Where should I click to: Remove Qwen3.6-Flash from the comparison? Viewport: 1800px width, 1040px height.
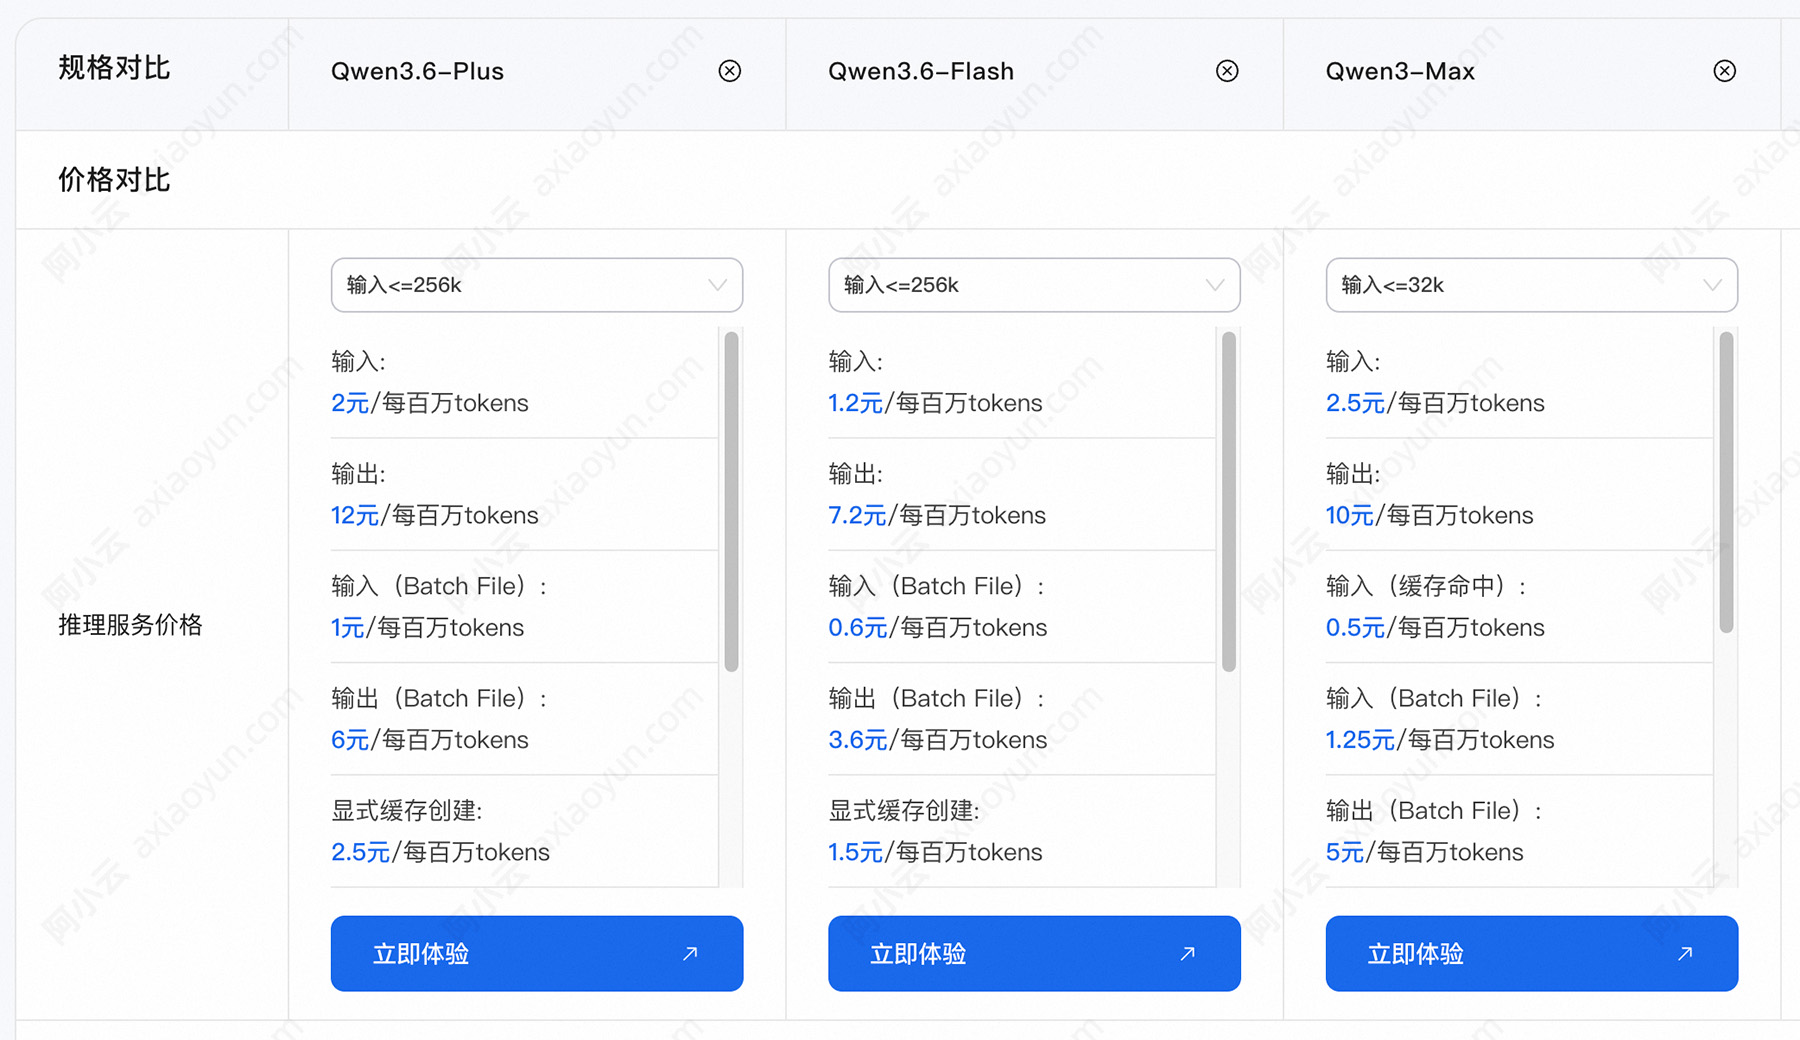[1227, 71]
